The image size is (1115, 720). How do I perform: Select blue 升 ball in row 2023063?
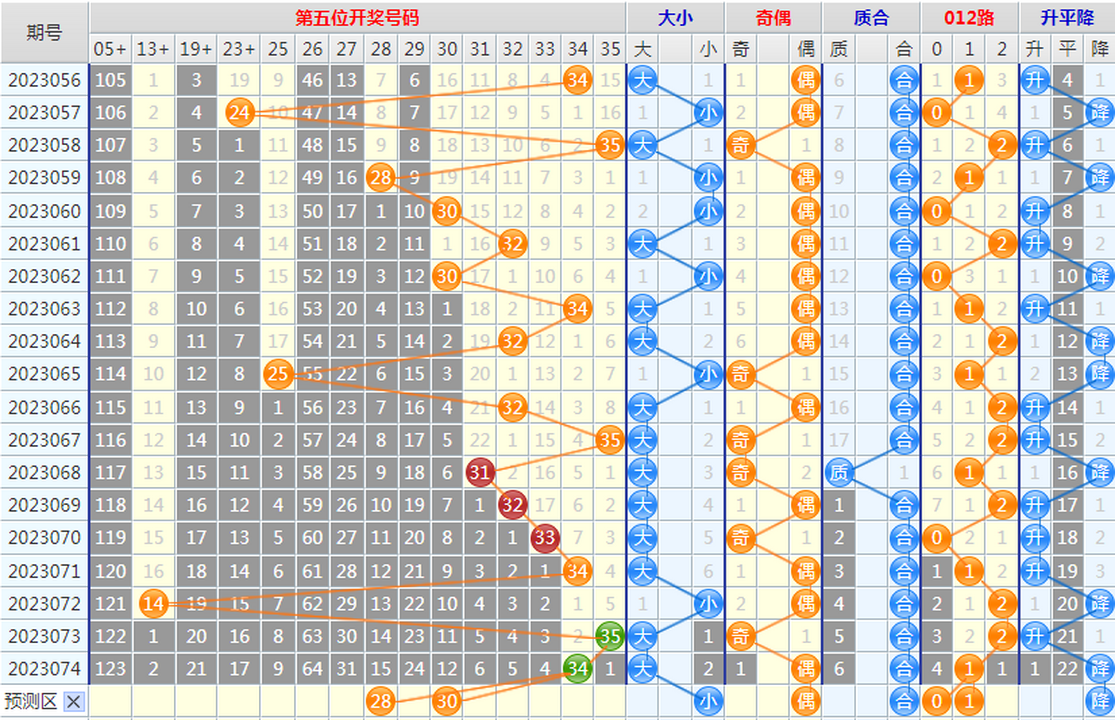(x=1035, y=308)
